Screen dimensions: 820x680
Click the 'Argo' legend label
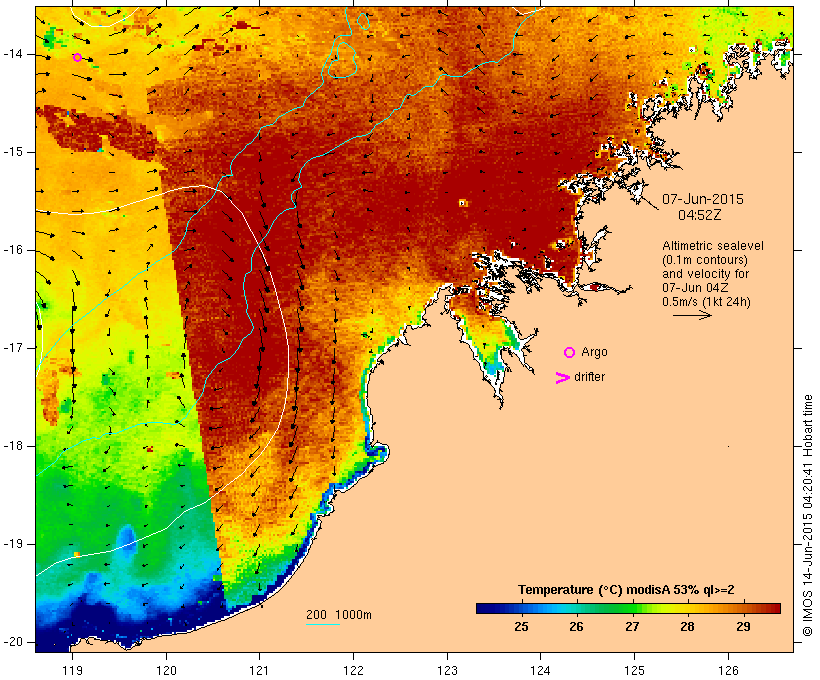pyautogui.click(x=595, y=352)
